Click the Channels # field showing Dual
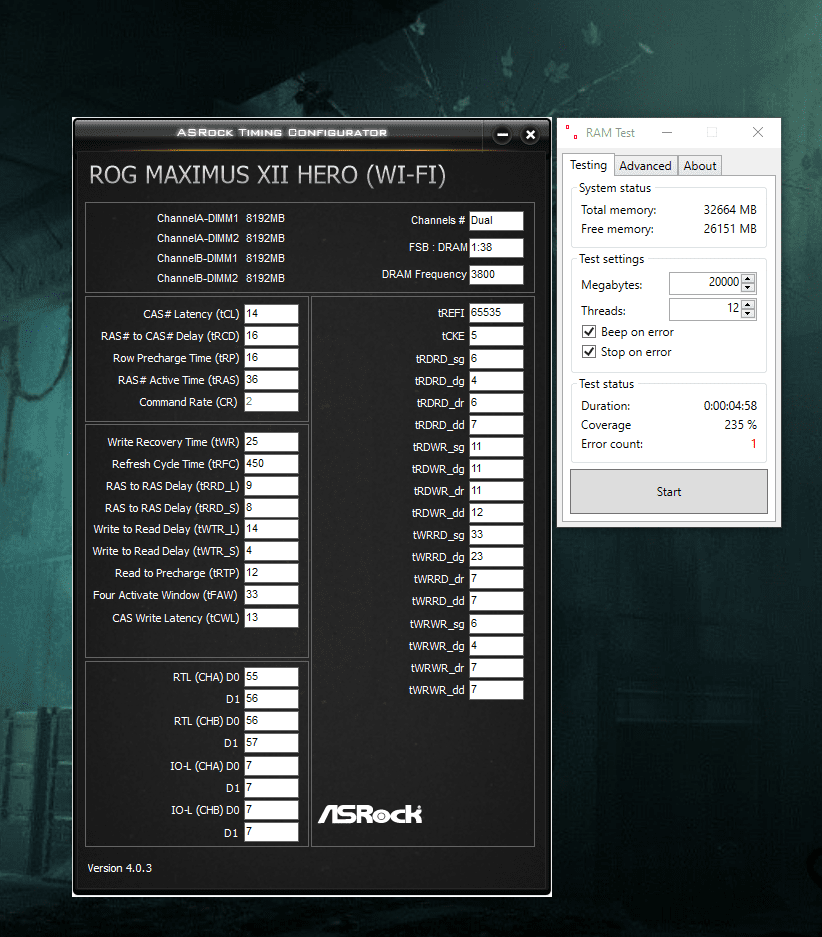This screenshot has height=937, width=822. [x=496, y=221]
